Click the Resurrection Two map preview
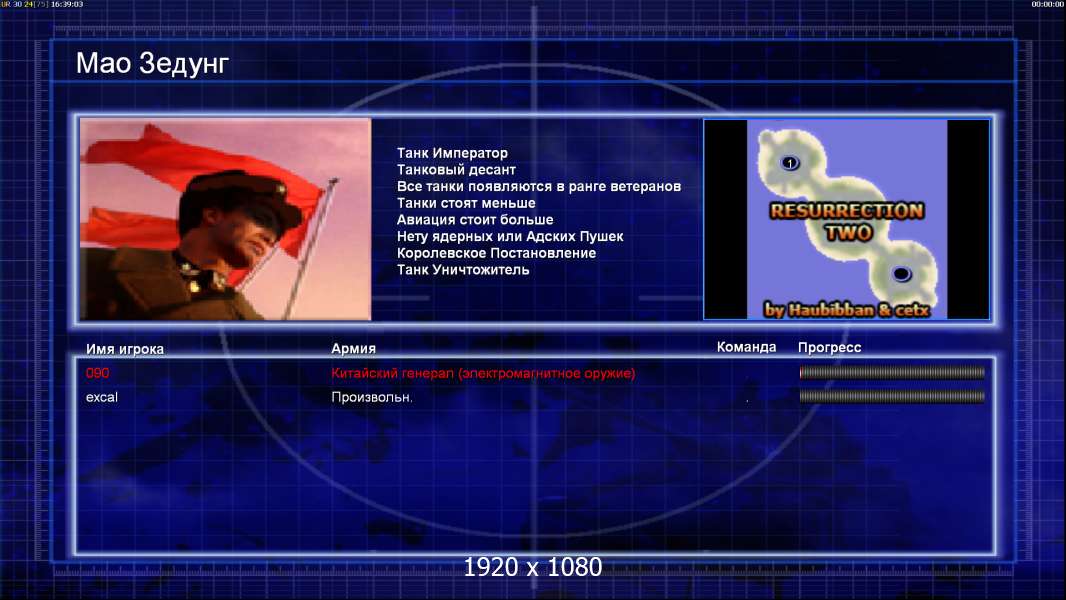 846,219
